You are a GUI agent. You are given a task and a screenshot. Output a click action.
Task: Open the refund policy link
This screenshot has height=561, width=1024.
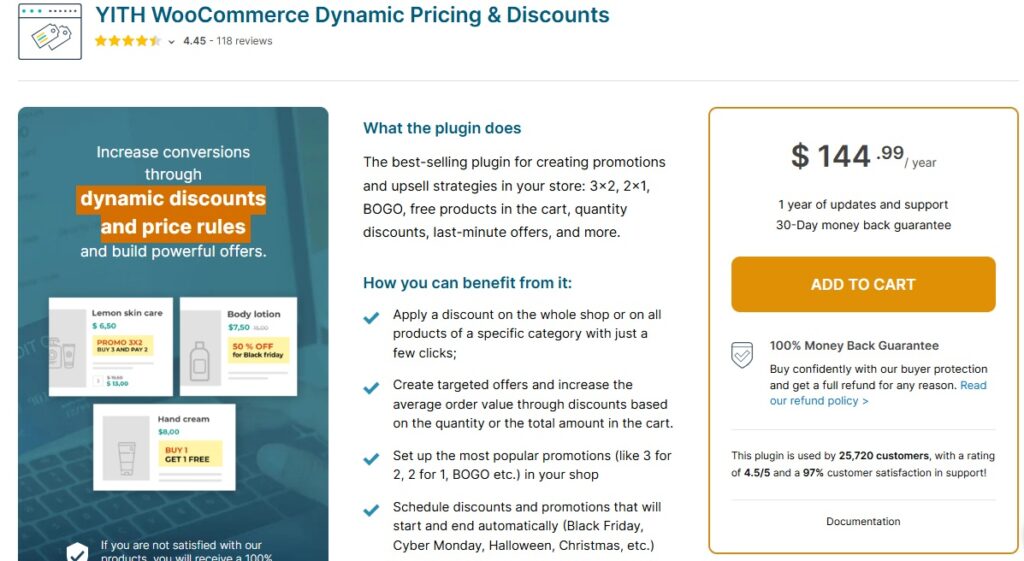coord(878,393)
